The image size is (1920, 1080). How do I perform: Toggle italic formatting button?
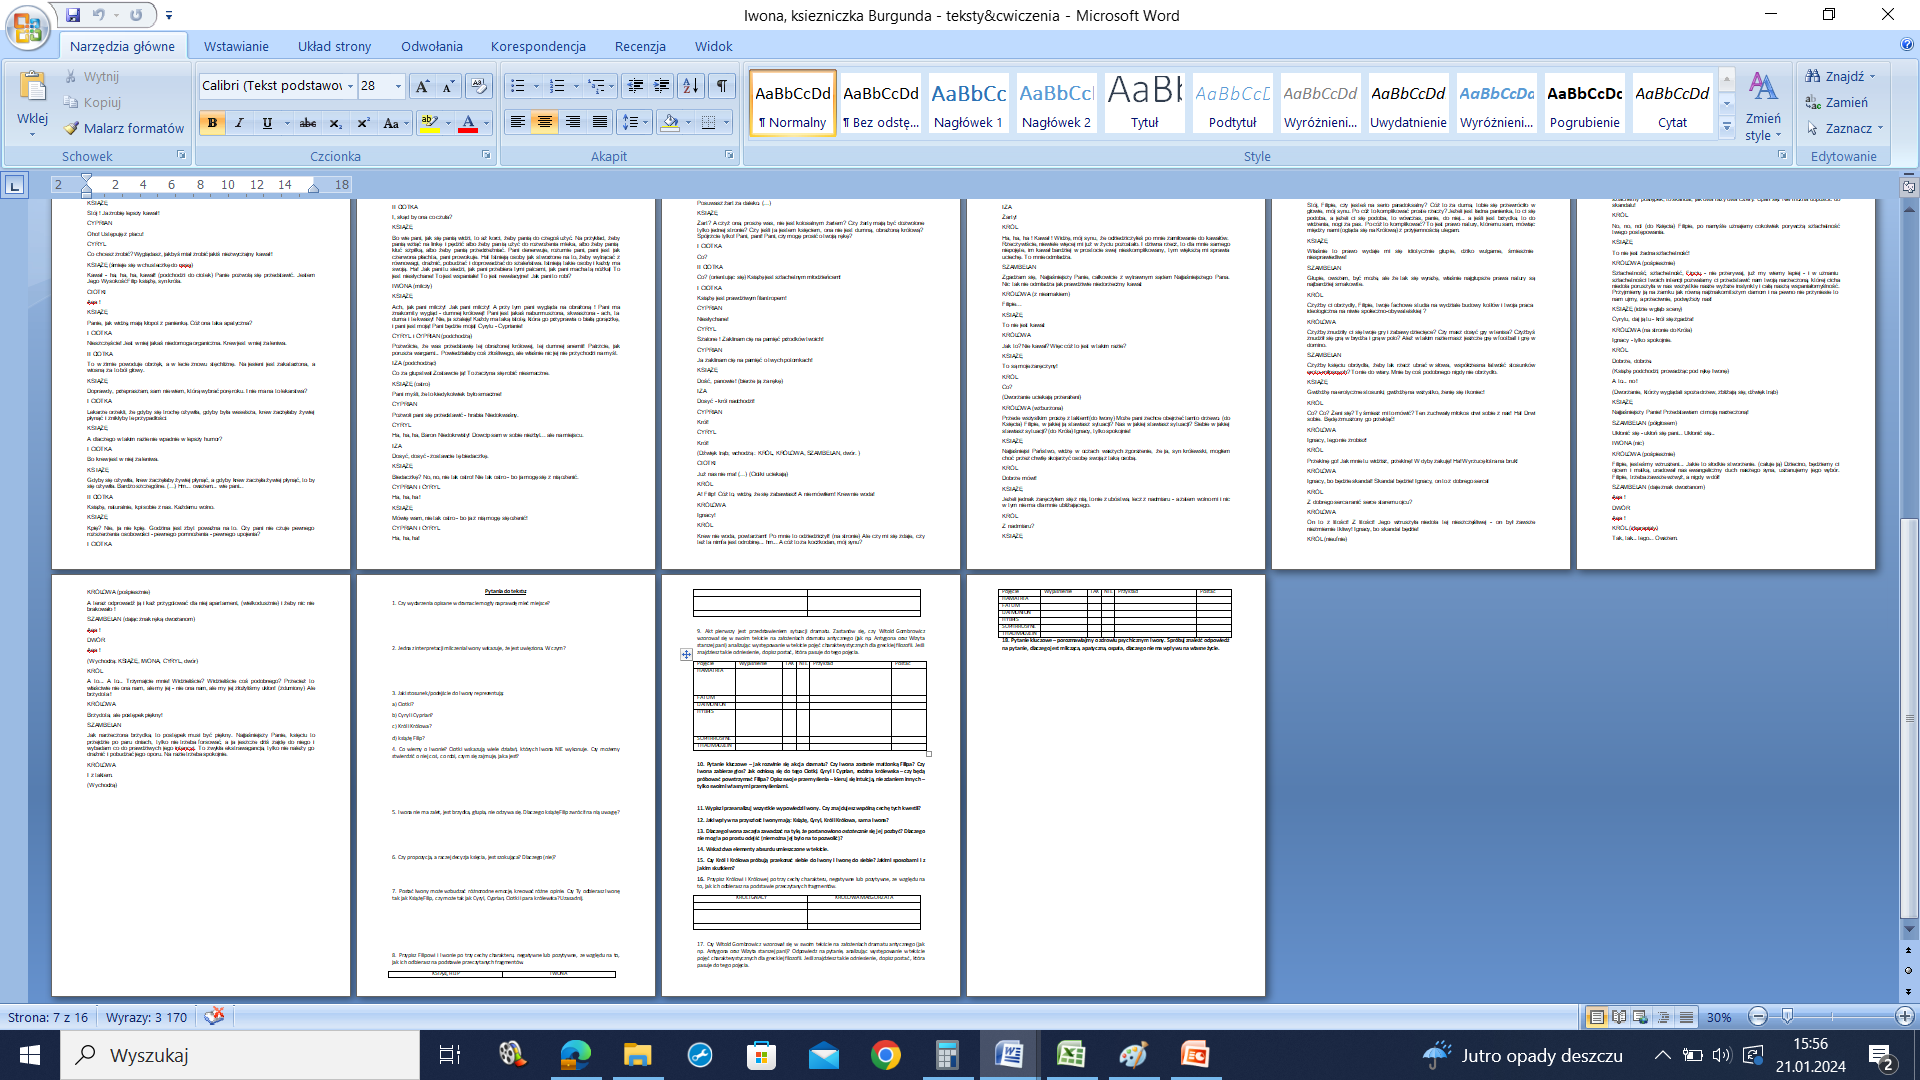[x=239, y=123]
